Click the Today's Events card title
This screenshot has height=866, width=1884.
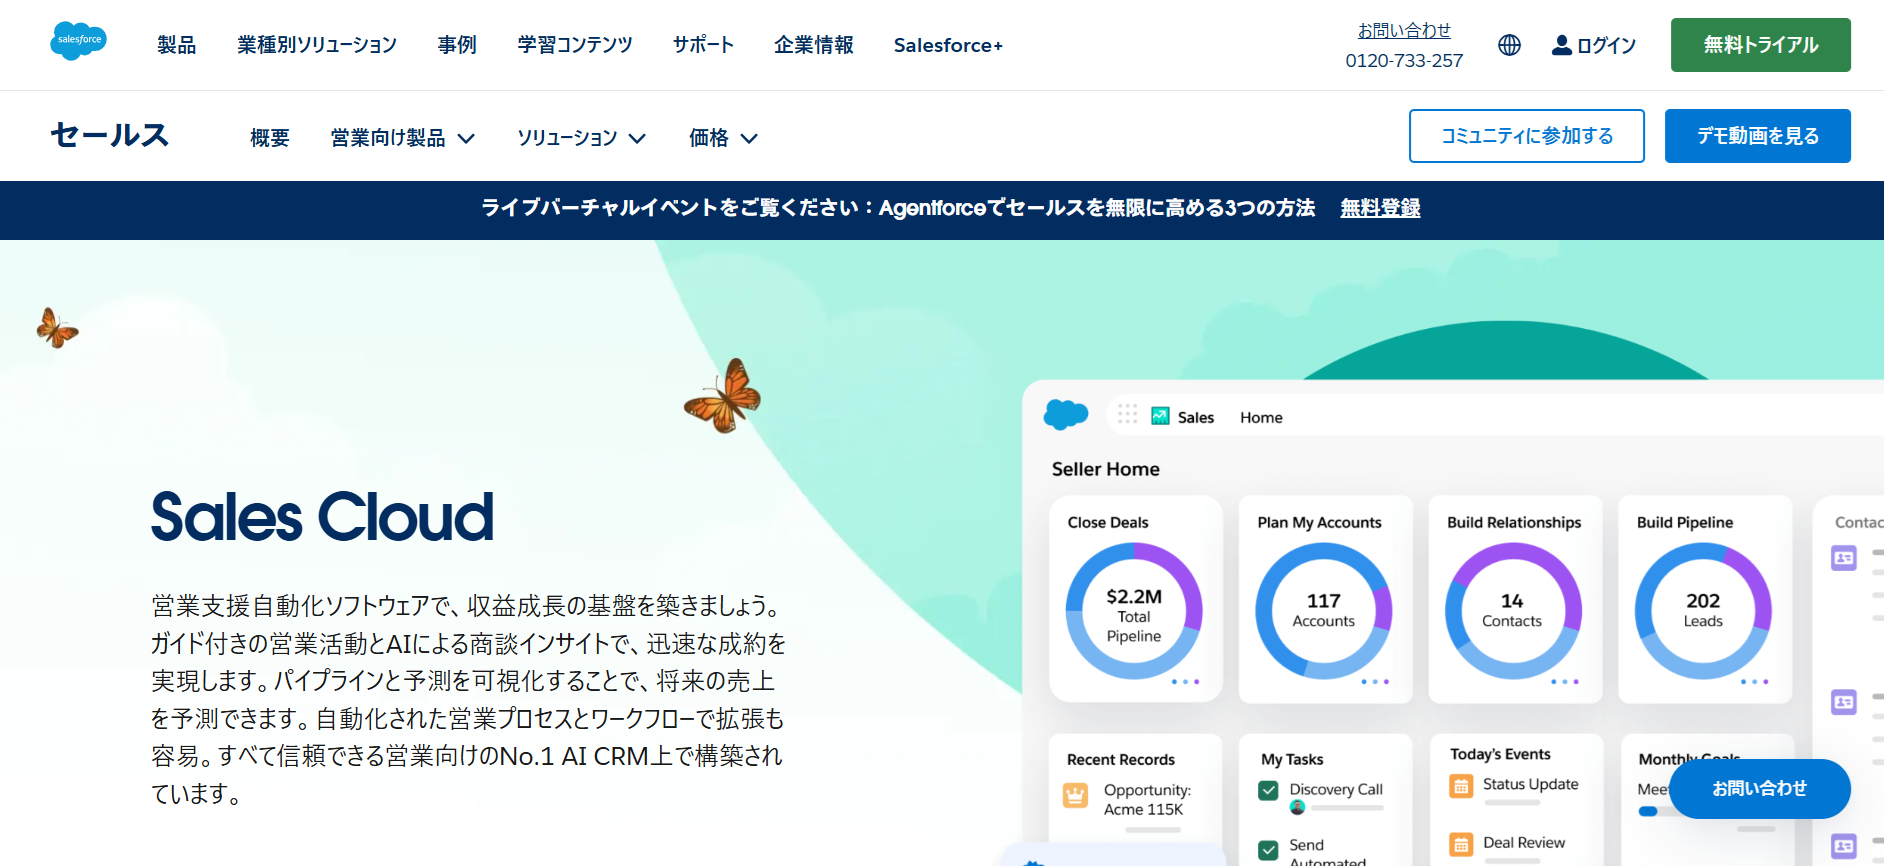(x=1500, y=754)
